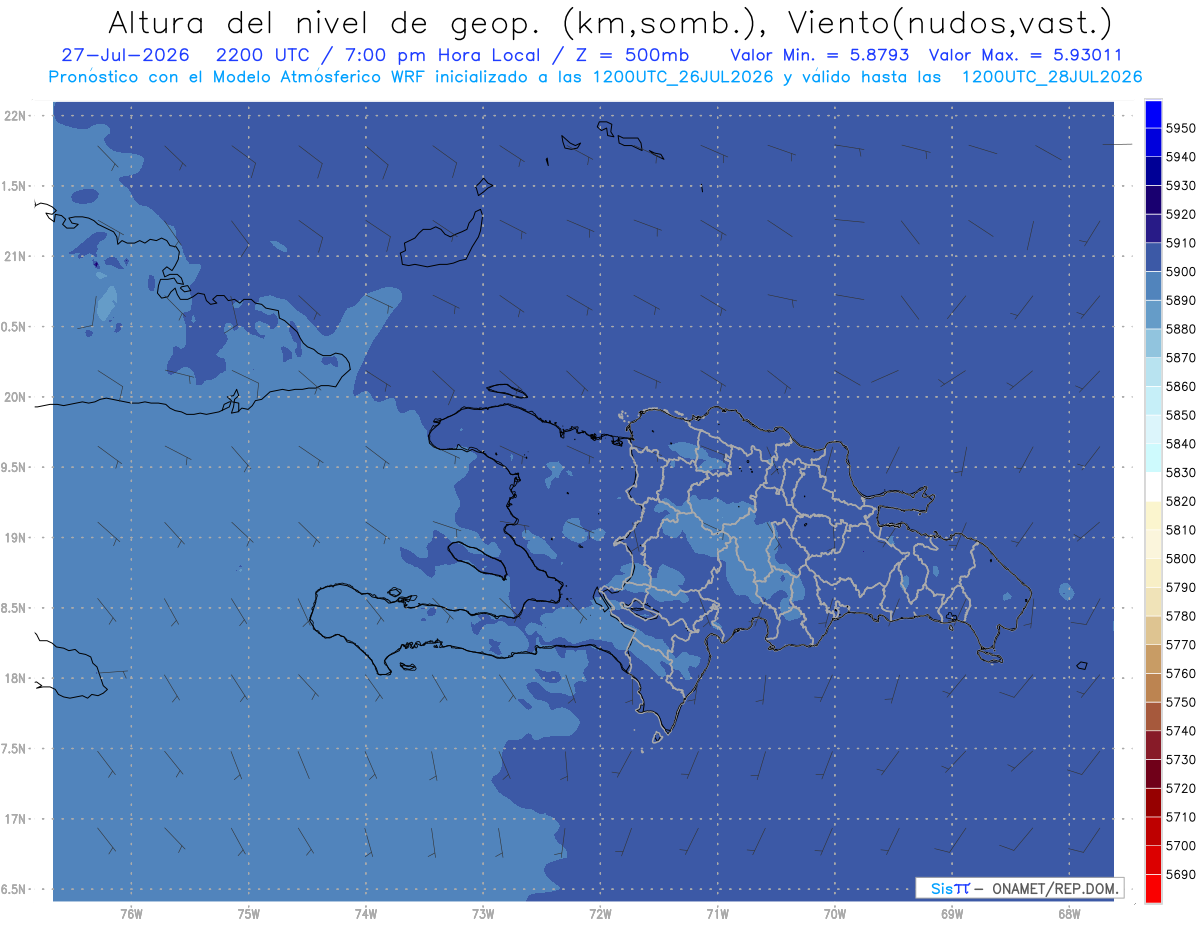Screen dimensions: 1200x927
Task: Click the '22N' latitude label
Action: pyautogui.click(x=16, y=116)
